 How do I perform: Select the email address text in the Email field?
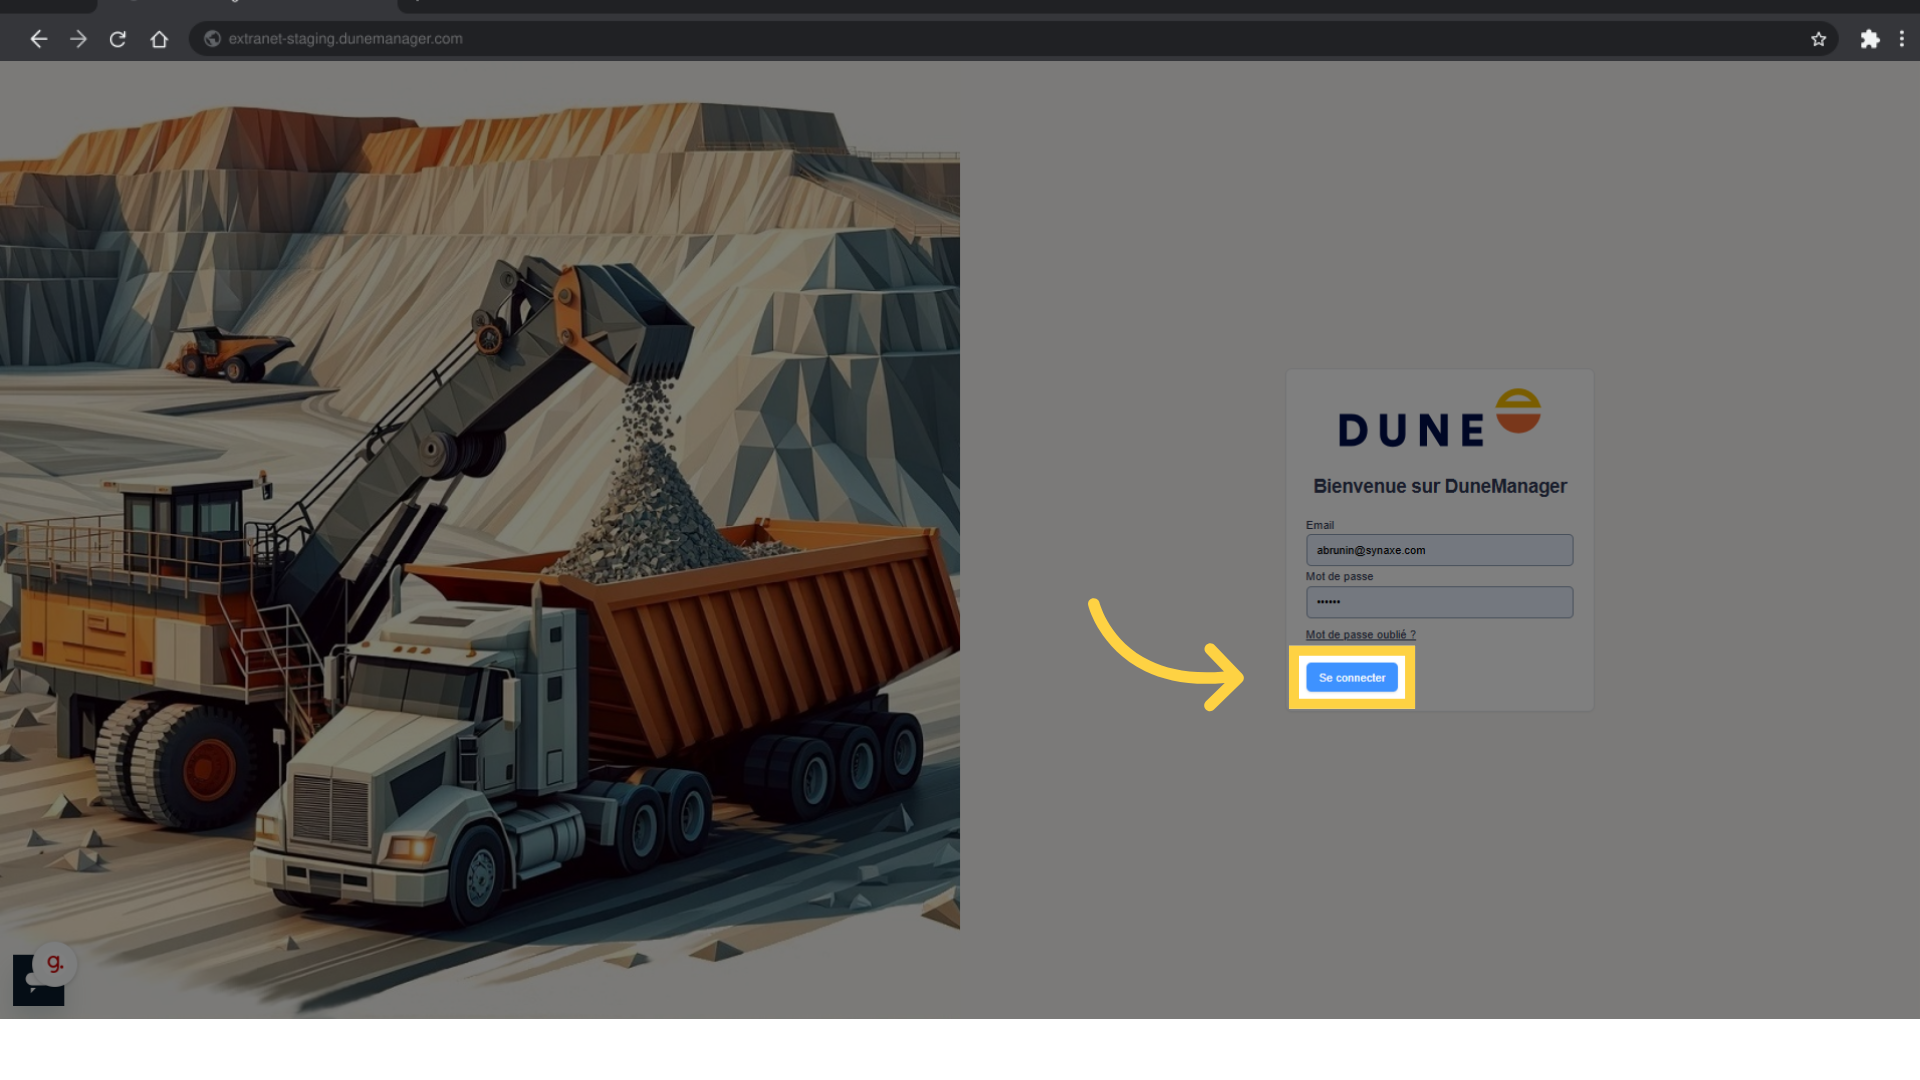[1370, 550]
